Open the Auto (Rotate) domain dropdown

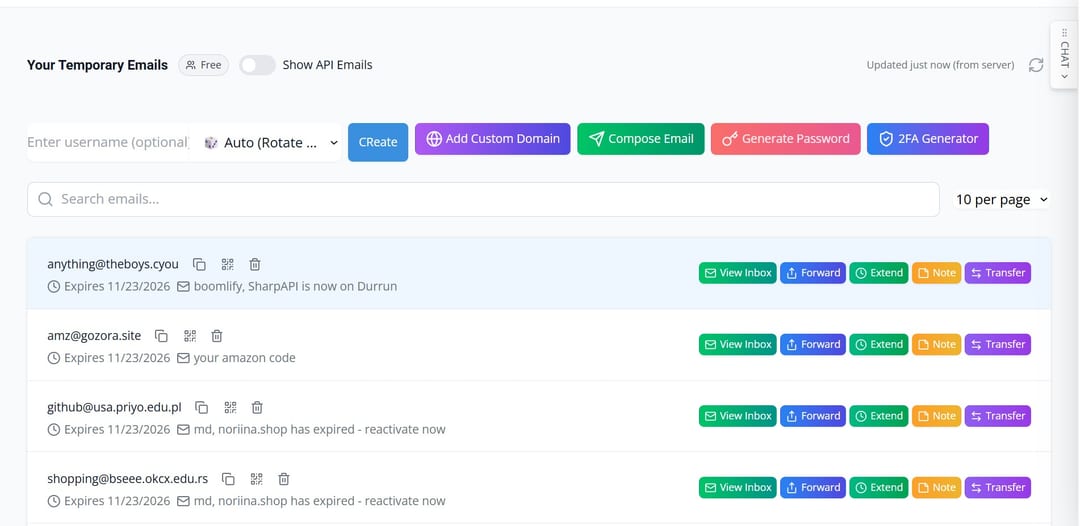coord(271,143)
